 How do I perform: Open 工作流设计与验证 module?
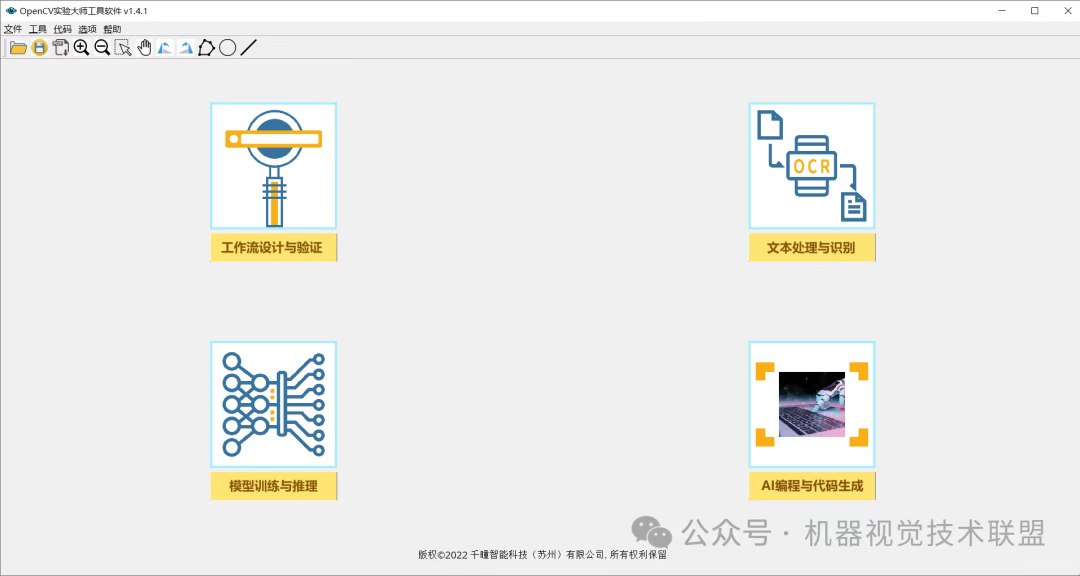[273, 165]
